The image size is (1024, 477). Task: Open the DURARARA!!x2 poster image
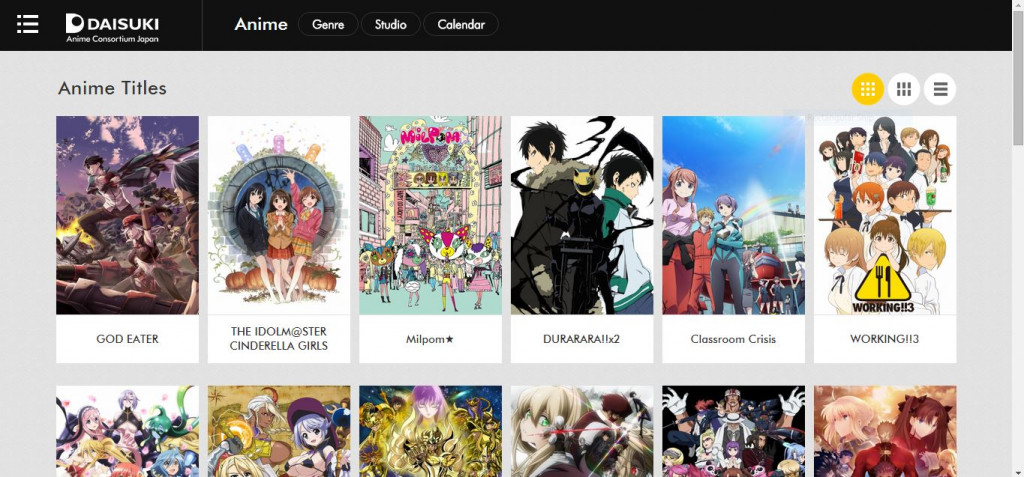tap(582, 215)
